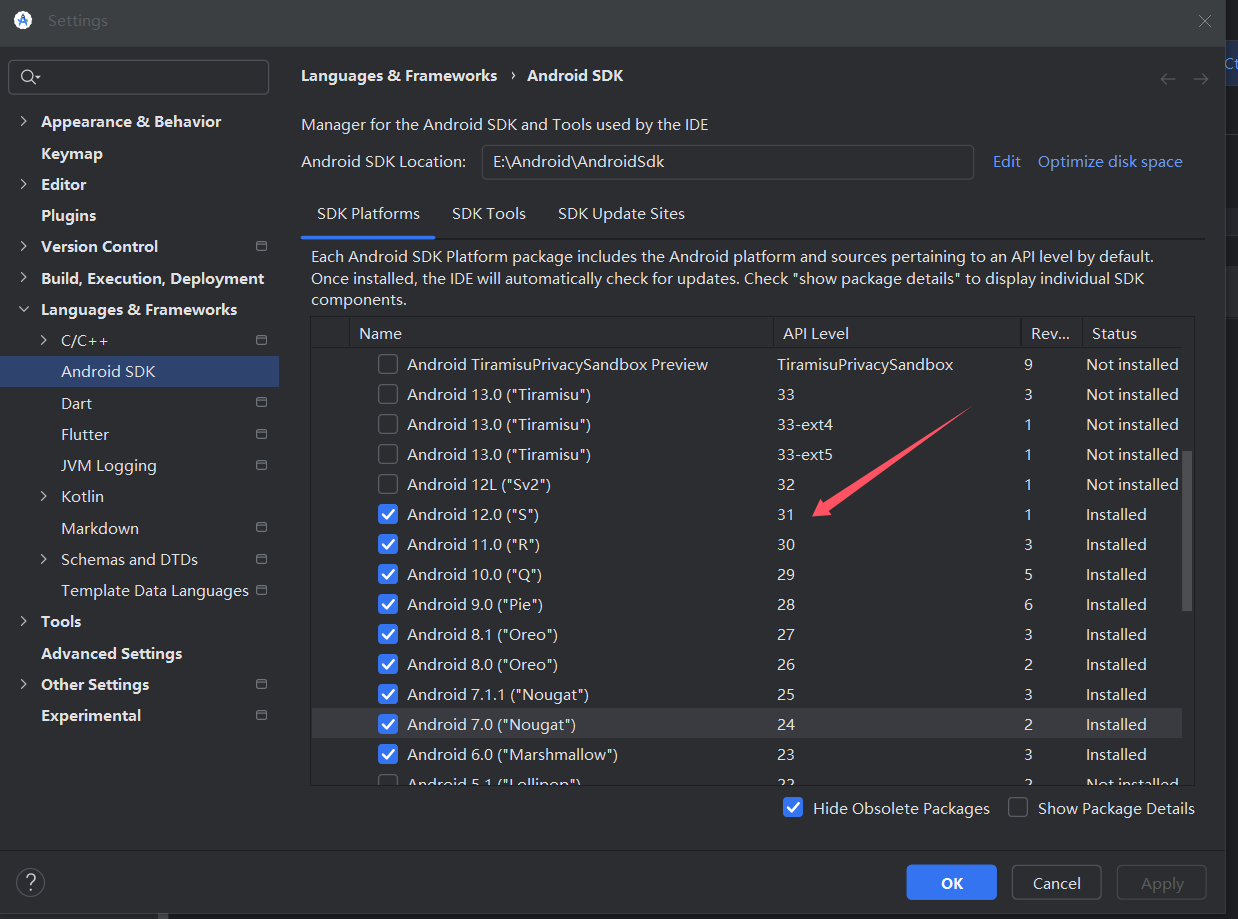The width and height of the screenshot is (1238, 919).
Task: Collapse the Languages & Frameworks section
Action: coord(24,310)
